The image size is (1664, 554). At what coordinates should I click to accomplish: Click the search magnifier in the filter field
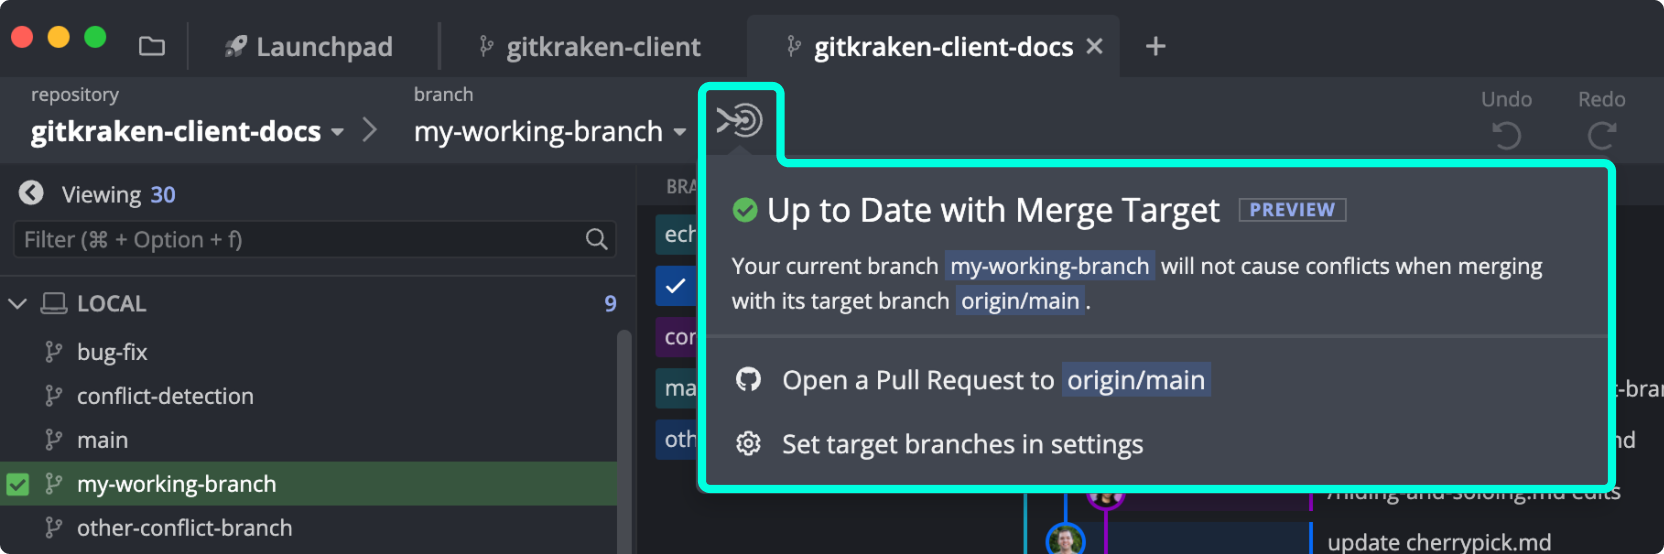597,239
